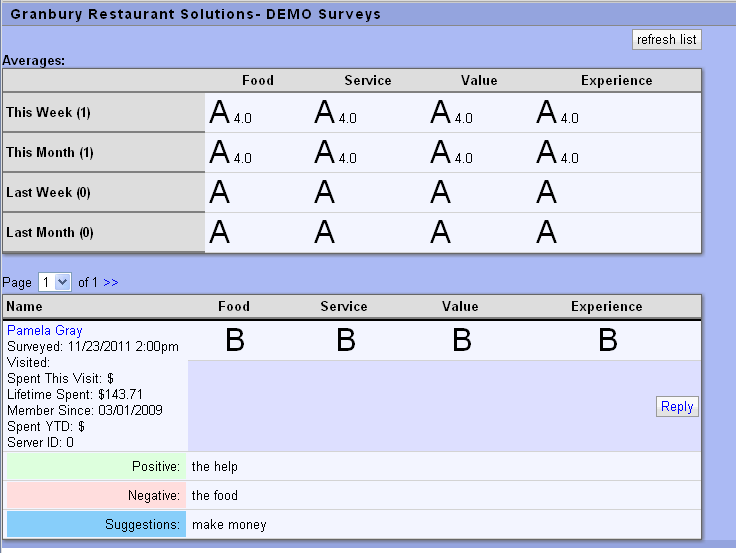736x553 pixels.
Task: Click the Food header in survey list
Action: coord(234,306)
